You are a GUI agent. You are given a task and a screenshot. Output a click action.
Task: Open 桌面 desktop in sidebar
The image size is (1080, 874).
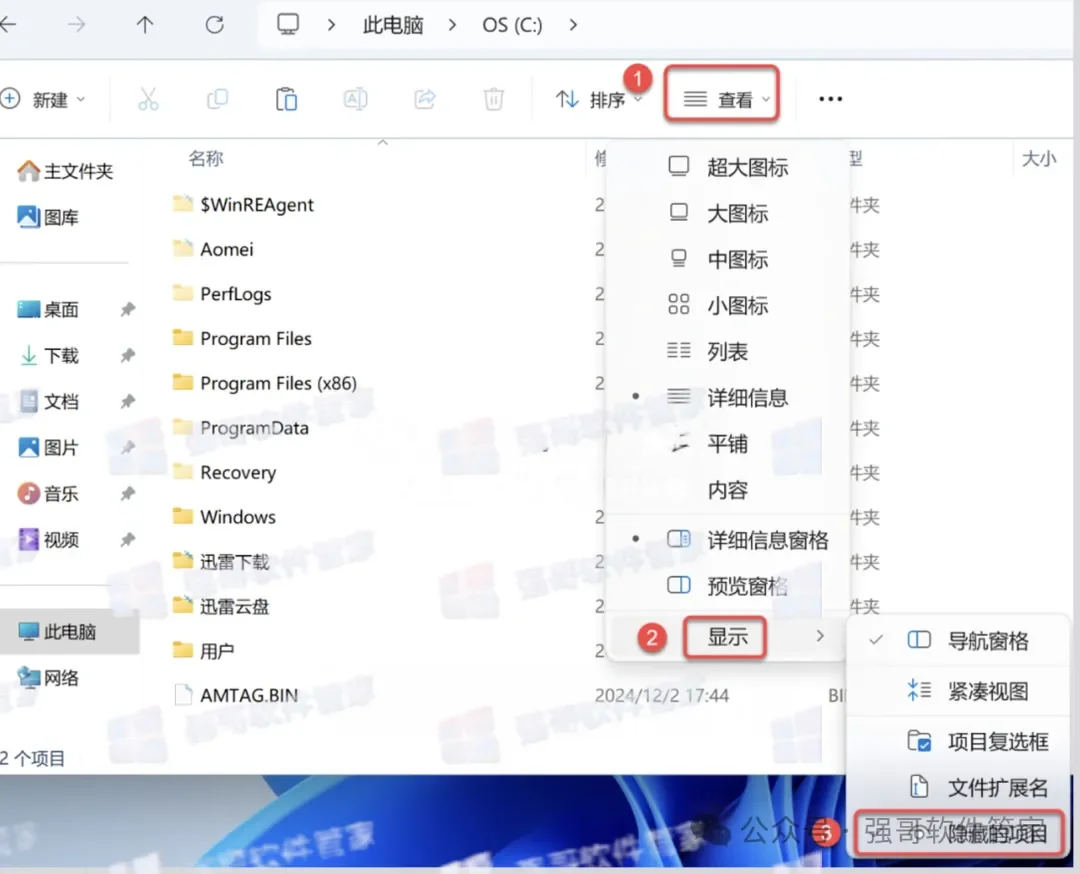pos(48,309)
